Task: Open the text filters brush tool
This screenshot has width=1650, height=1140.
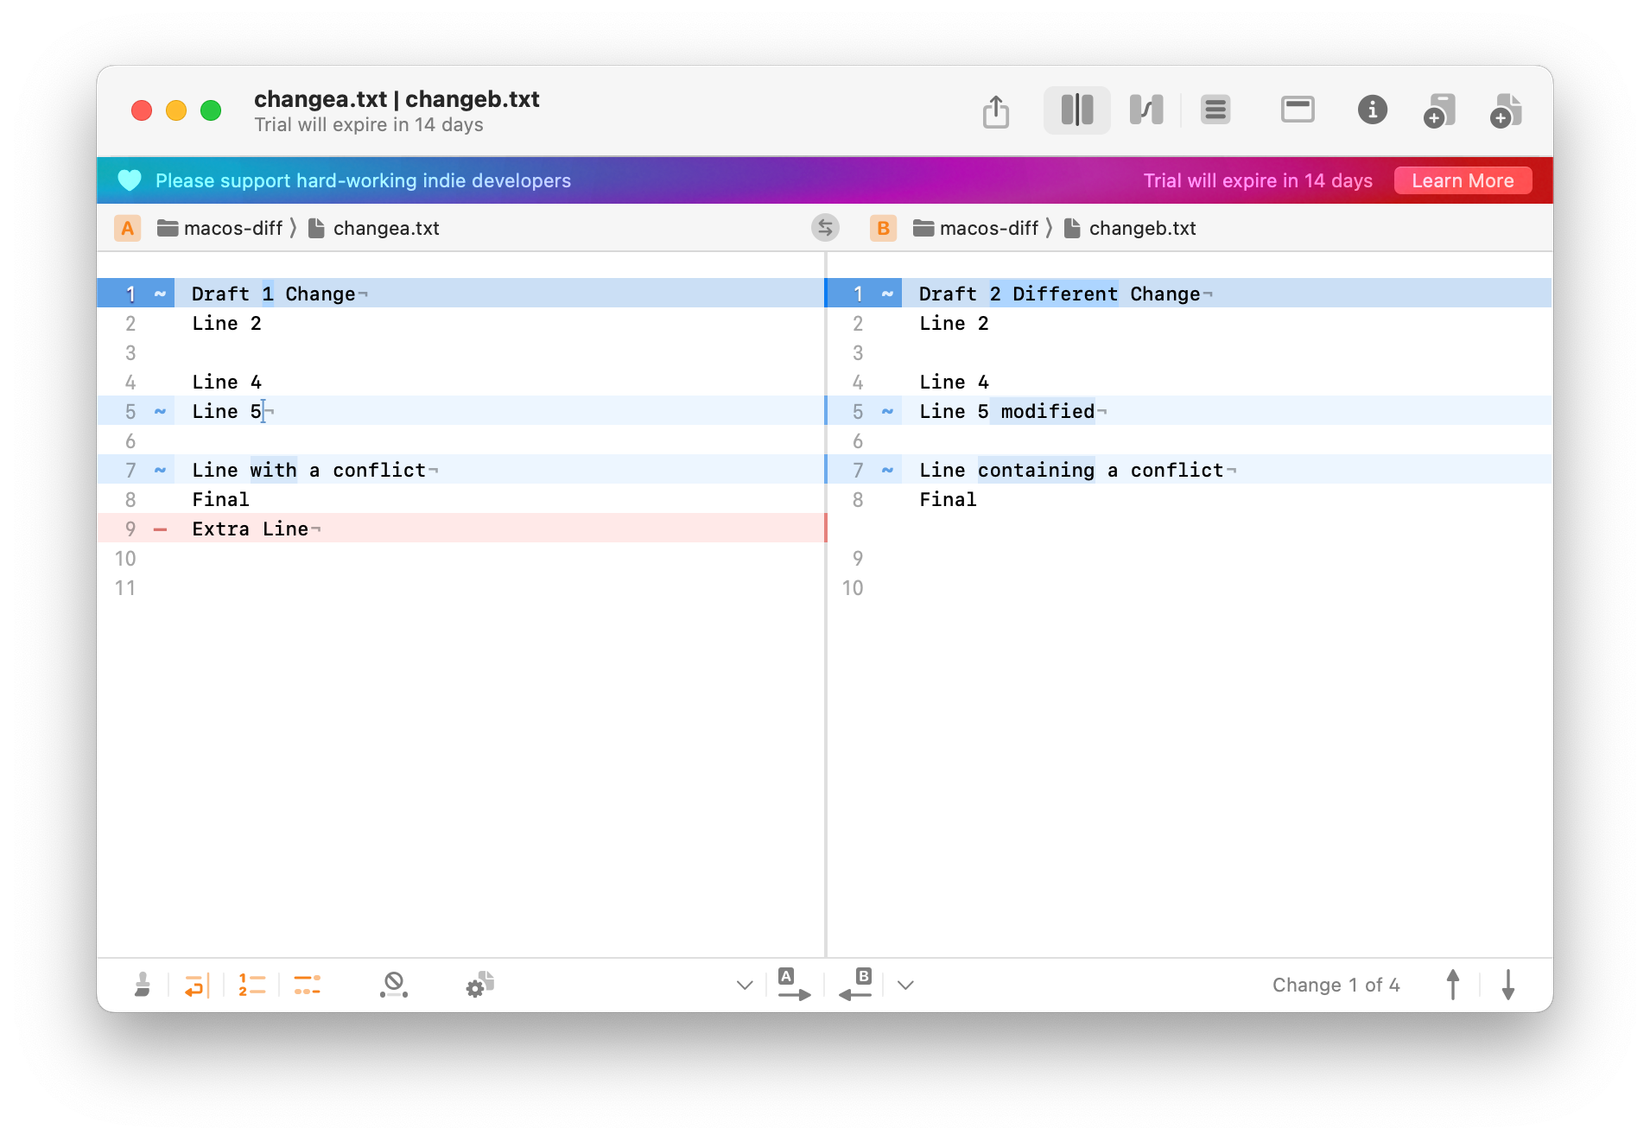Action: 141,985
